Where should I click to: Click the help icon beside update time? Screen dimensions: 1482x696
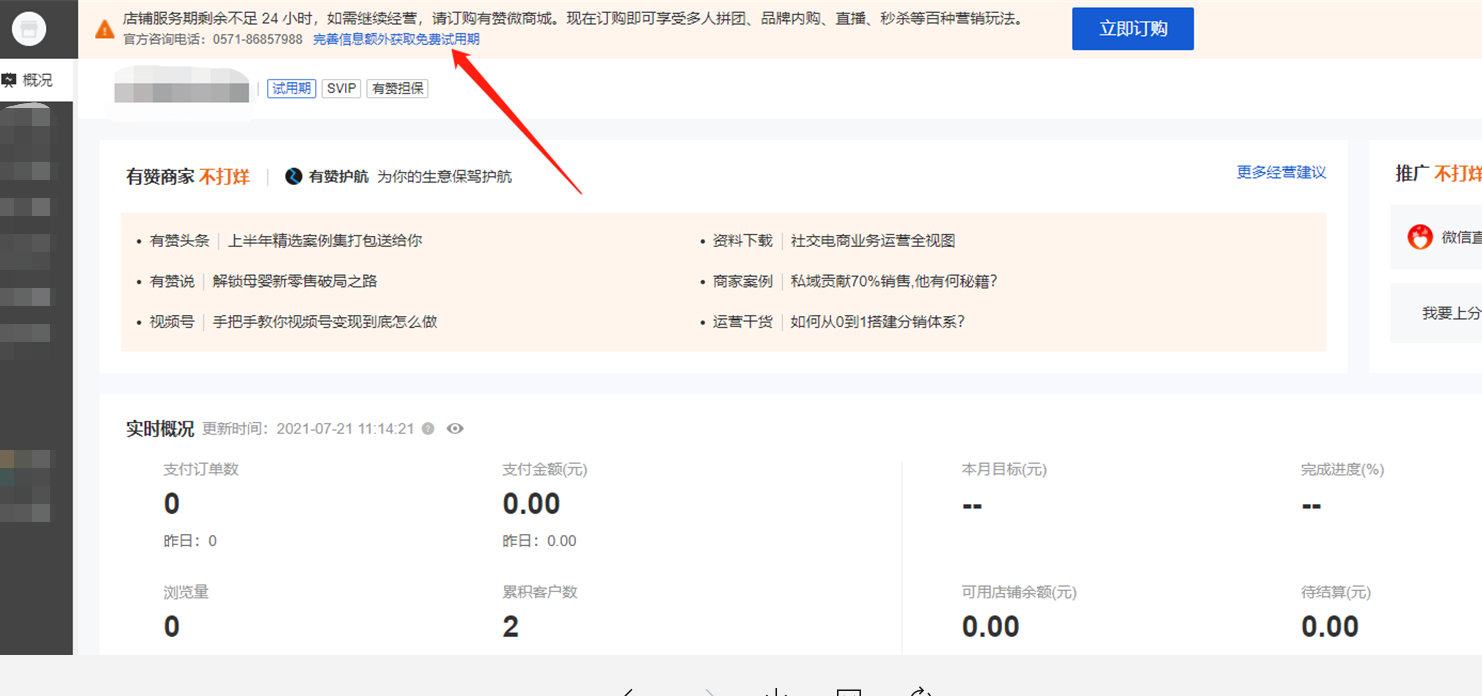[x=428, y=429]
